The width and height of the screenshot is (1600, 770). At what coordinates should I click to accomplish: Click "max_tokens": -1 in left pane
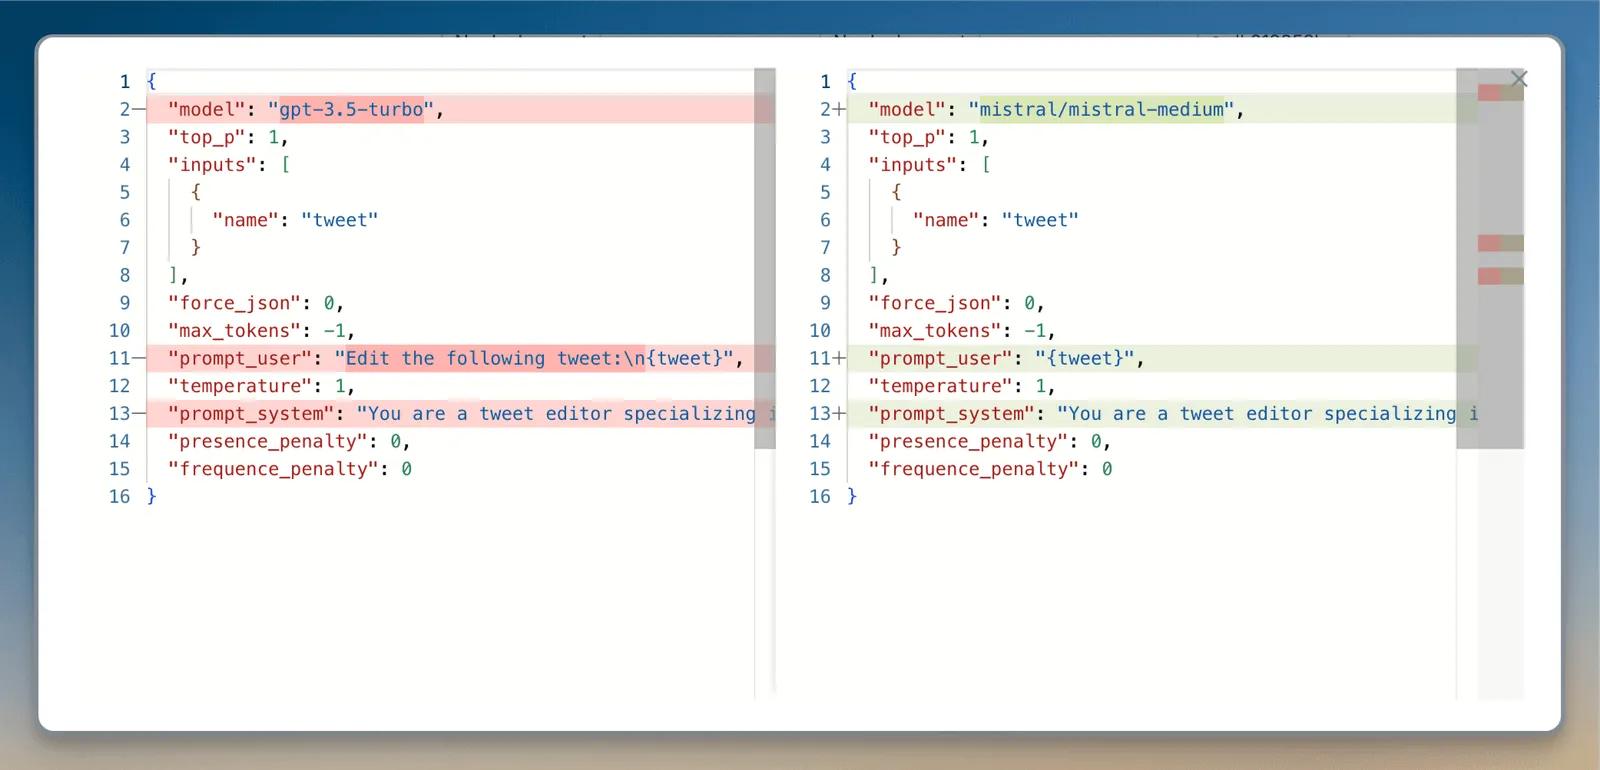pos(261,330)
